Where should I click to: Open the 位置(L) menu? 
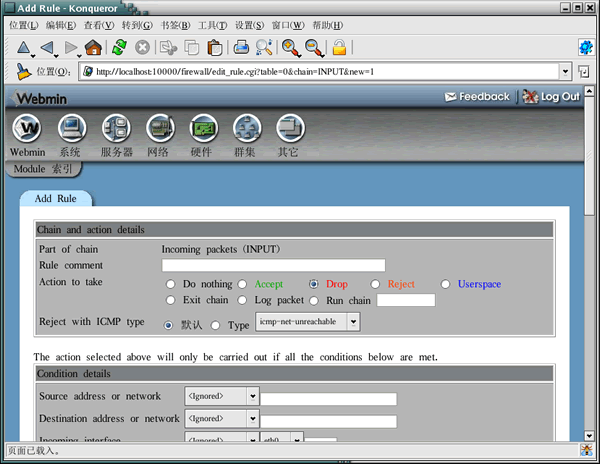point(23,25)
